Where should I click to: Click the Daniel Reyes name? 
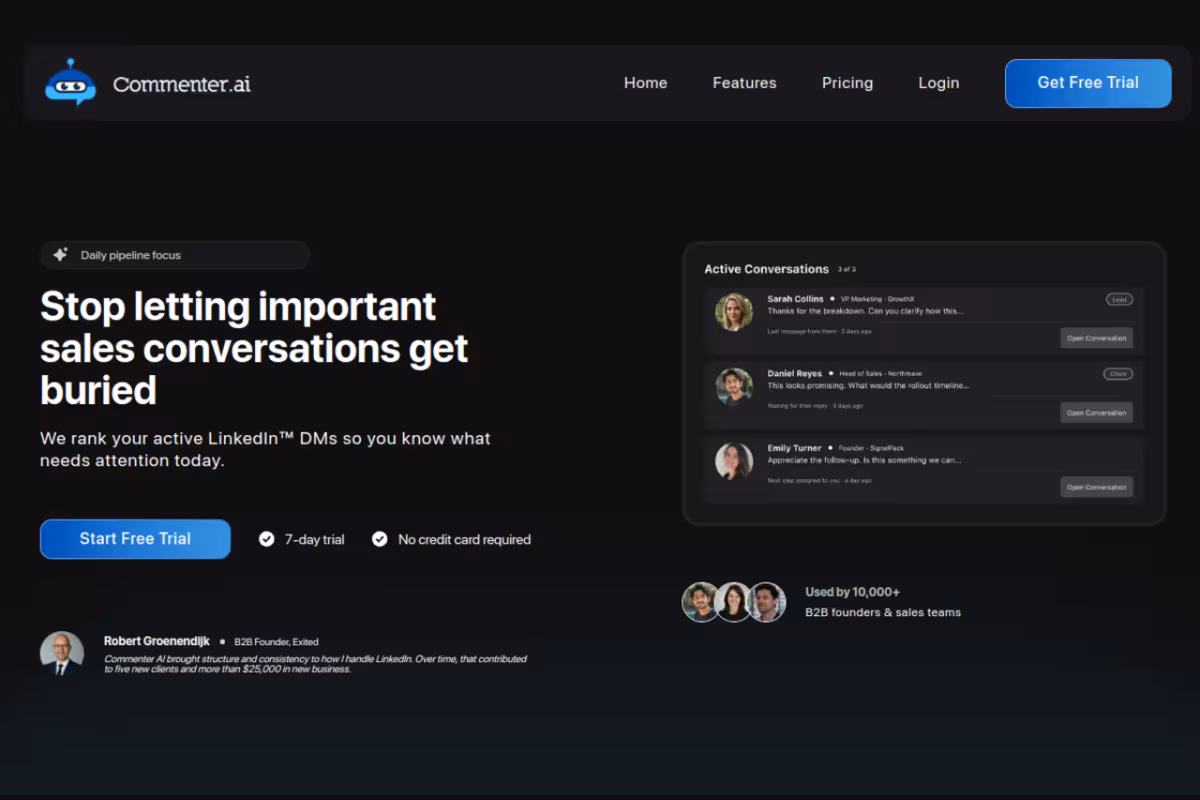(794, 374)
